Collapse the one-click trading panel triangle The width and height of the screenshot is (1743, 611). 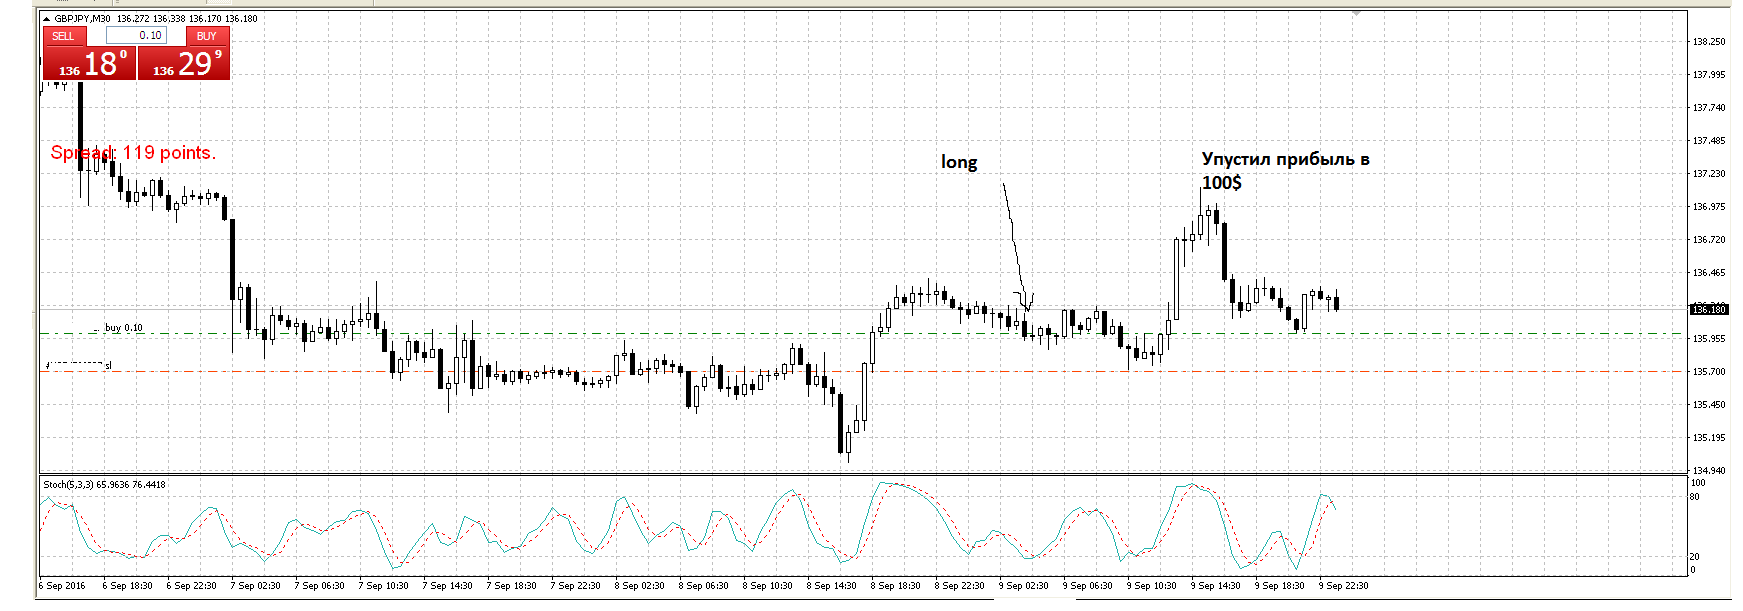click(46, 19)
